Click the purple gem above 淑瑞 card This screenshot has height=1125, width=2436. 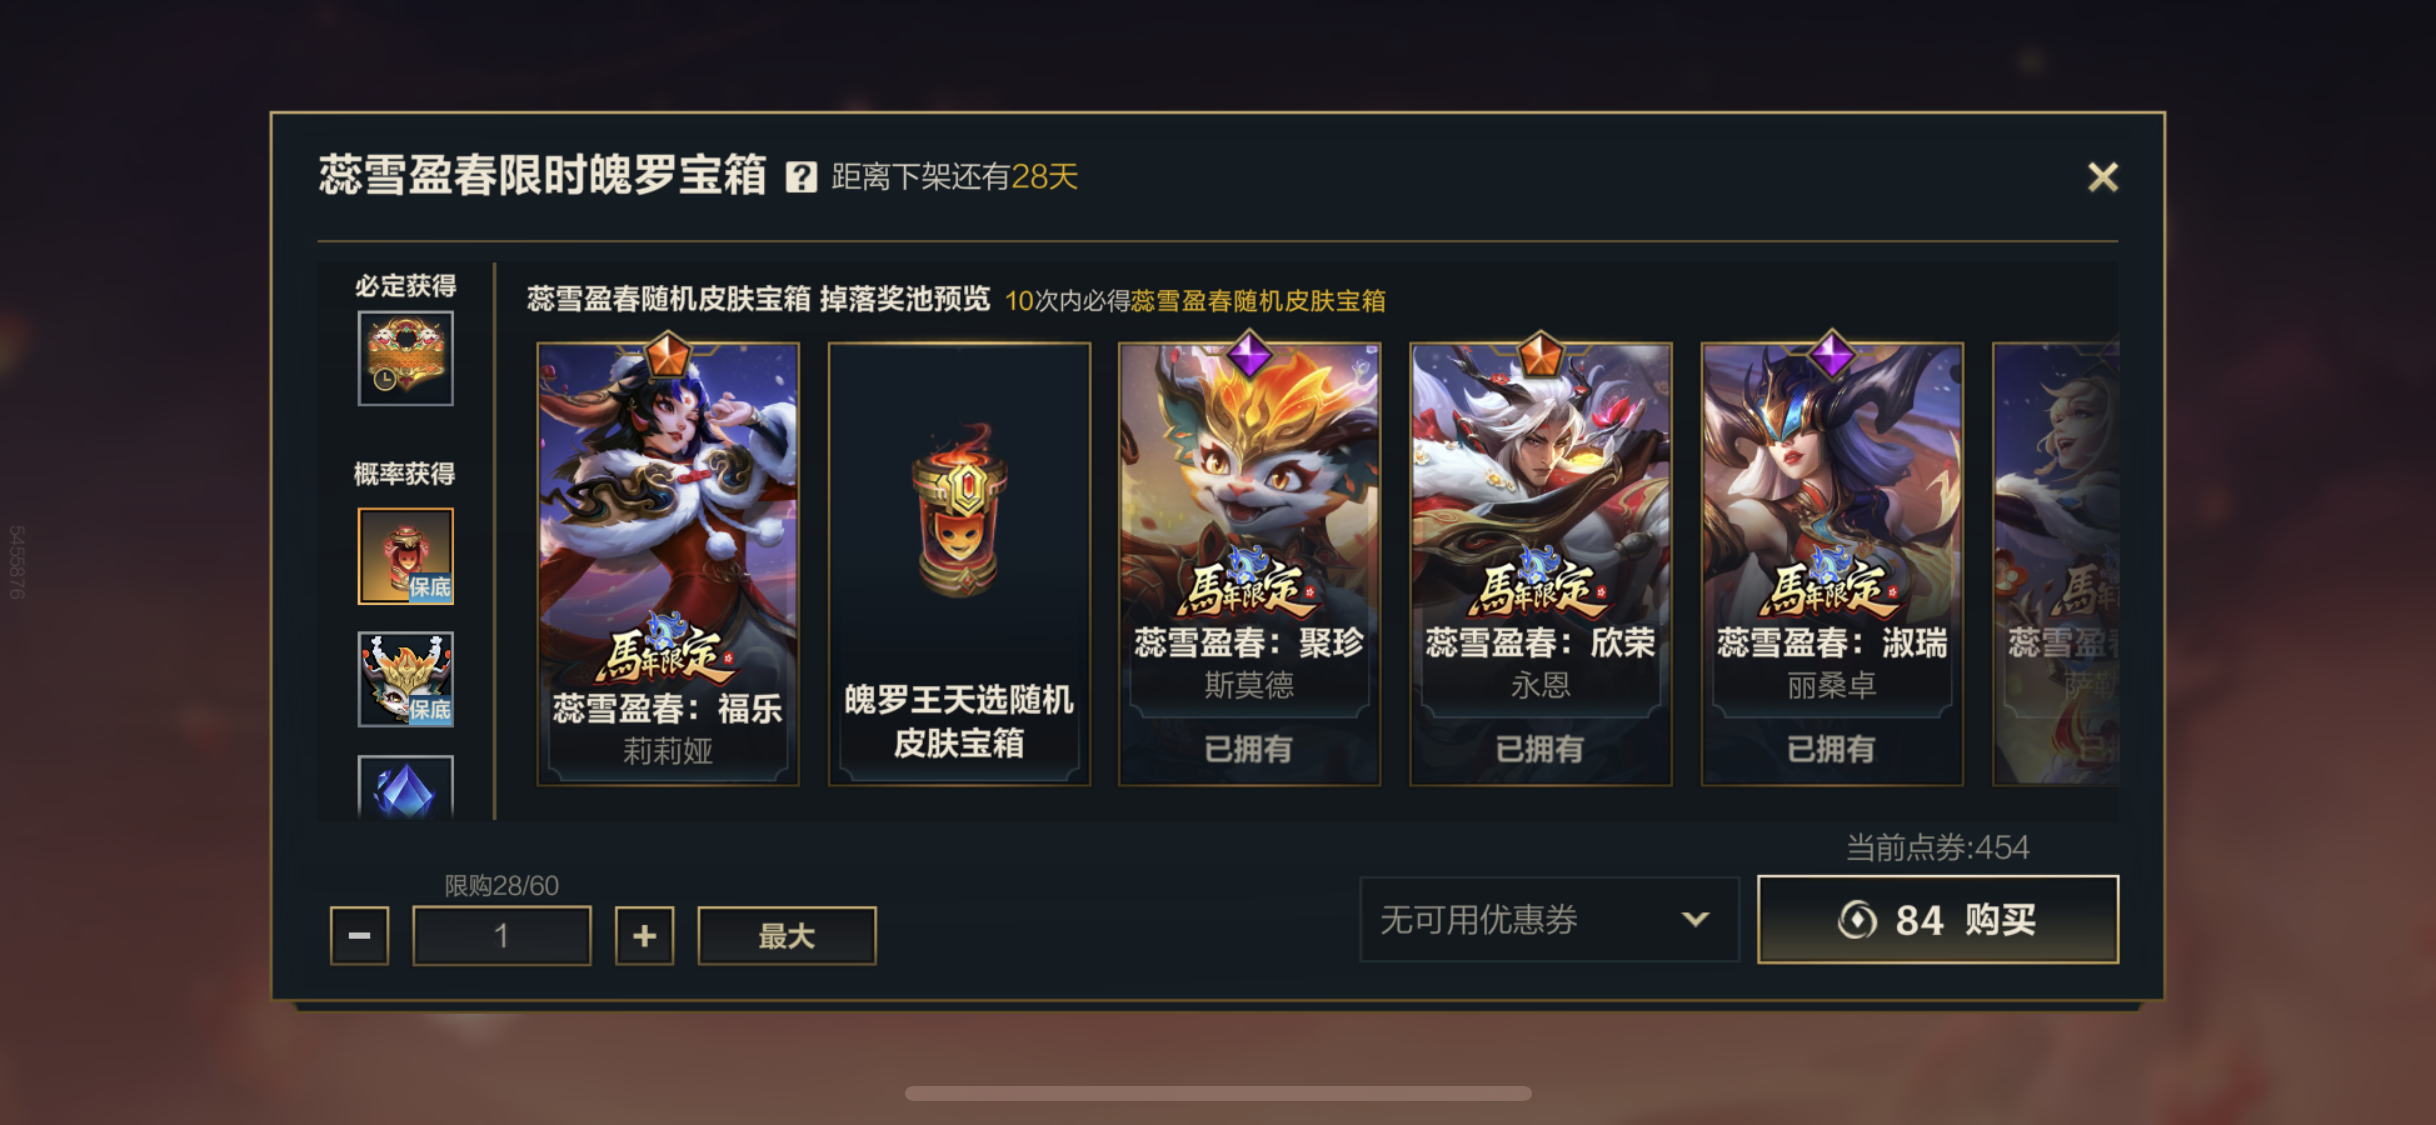click(x=1832, y=354)
